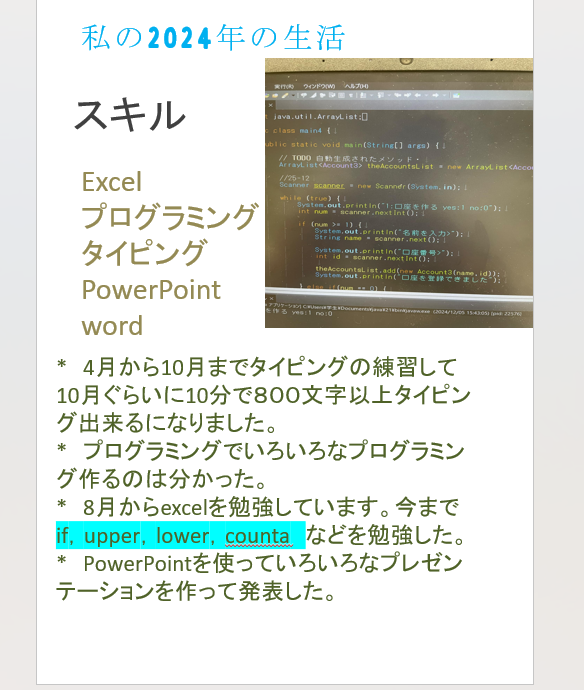Click the misspelled word counta
Screen dimensions: 584x690
tap(257, 536)
